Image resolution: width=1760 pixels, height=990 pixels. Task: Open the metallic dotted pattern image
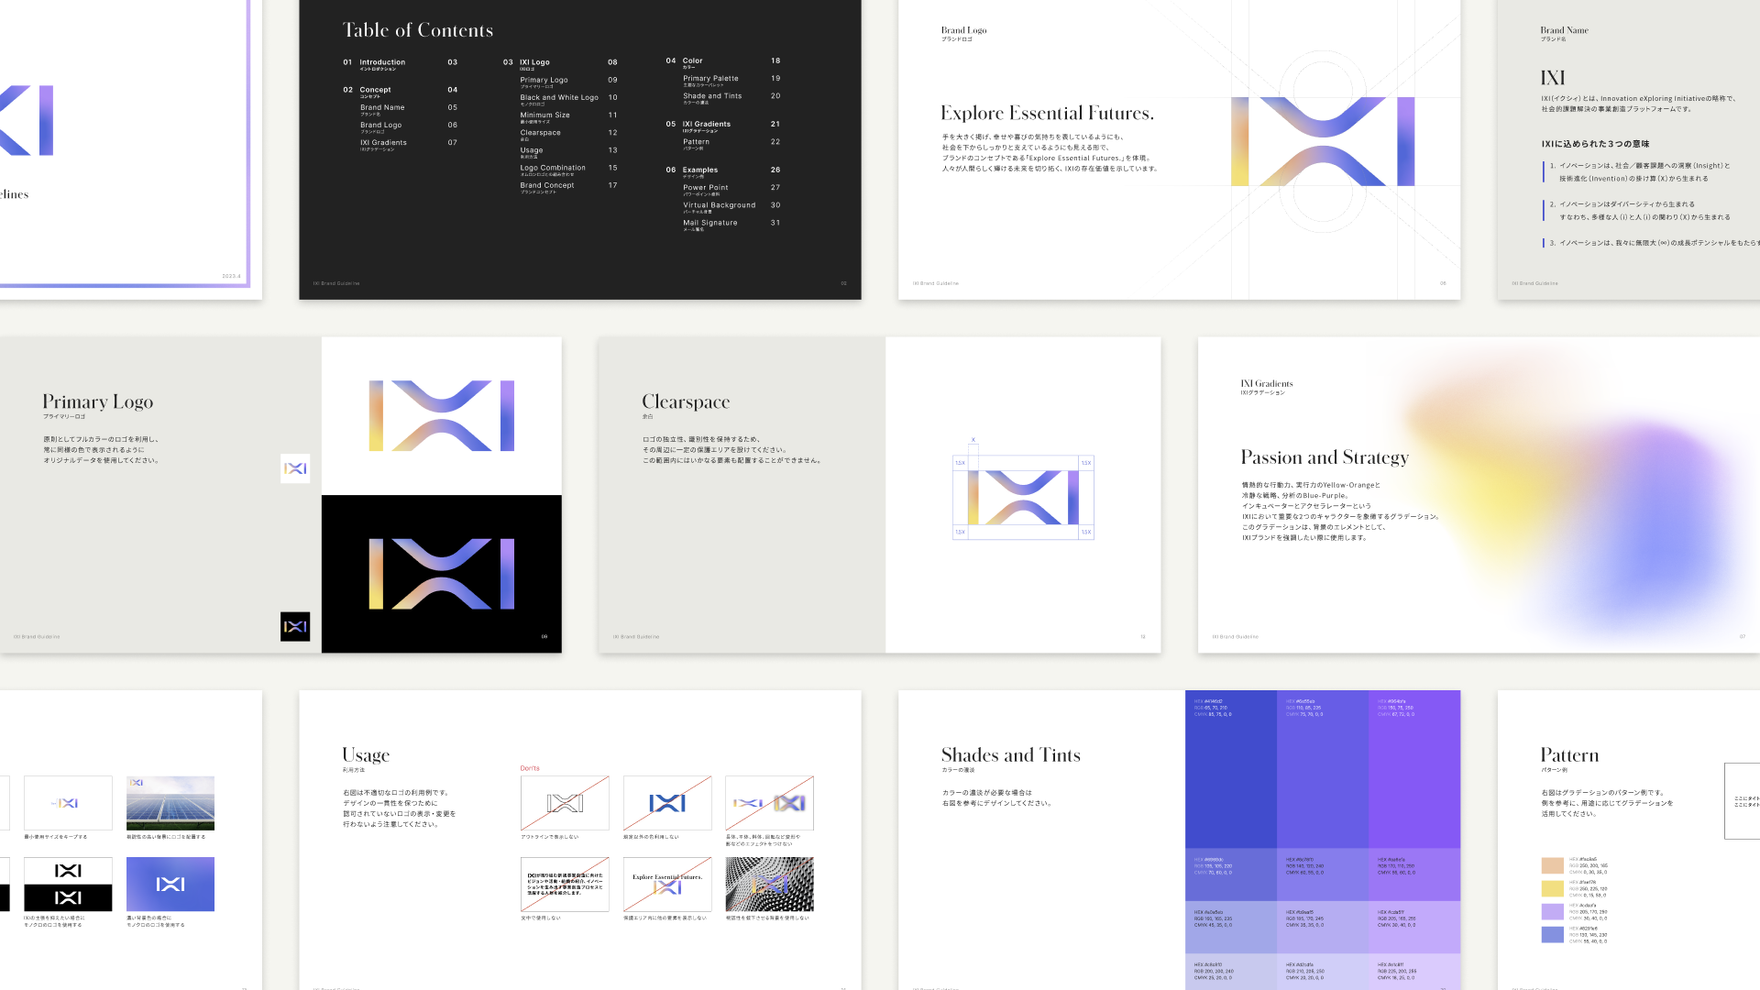[x=769, y=884]
